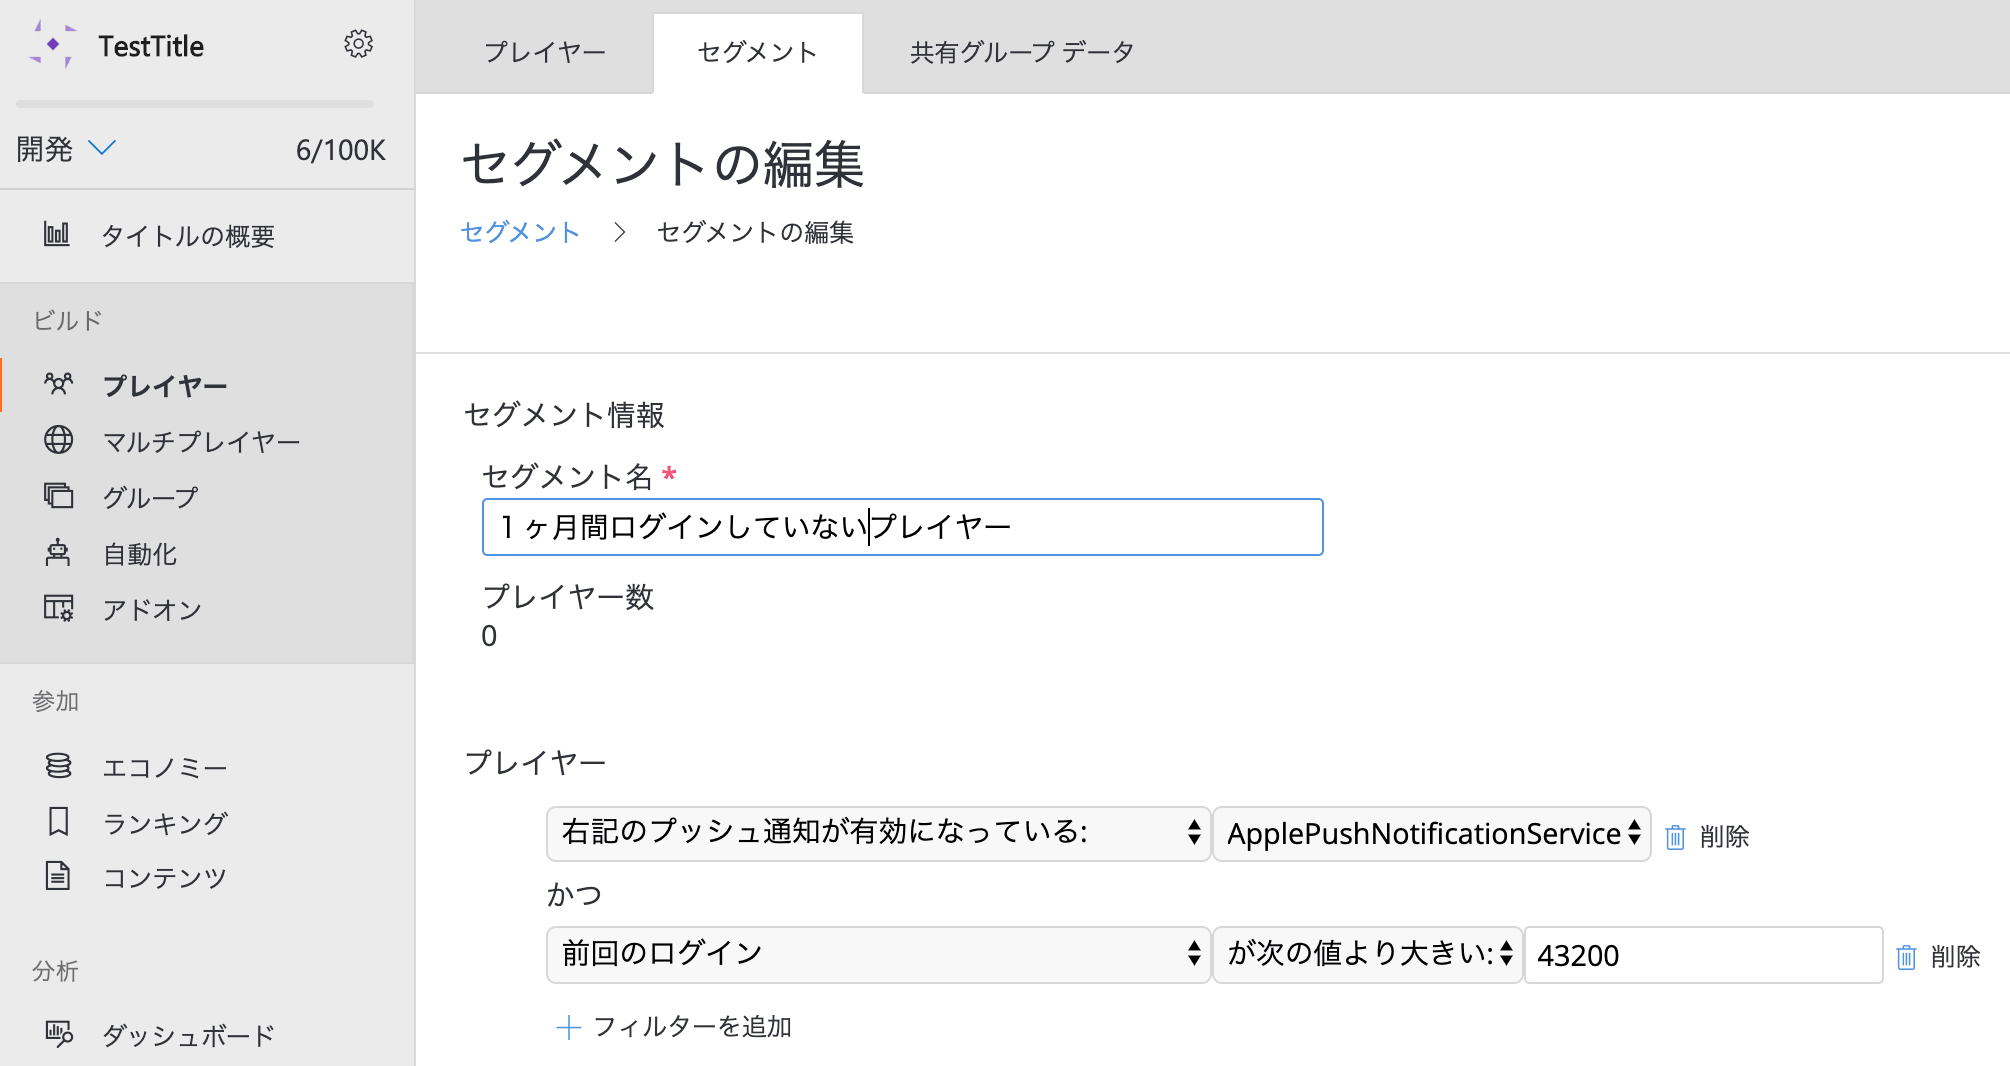Switch to the 共有グループ データ tab

[x=1021, y=52]
